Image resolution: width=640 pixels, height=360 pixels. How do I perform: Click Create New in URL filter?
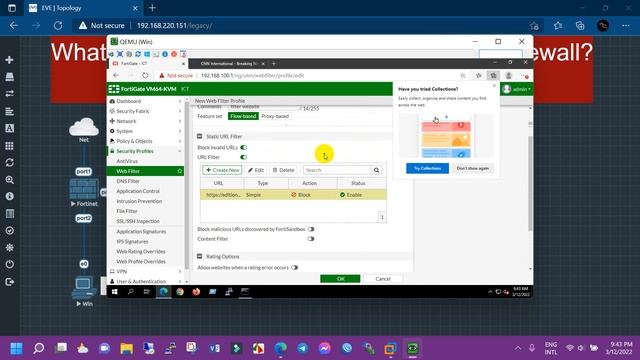[222, 170]
